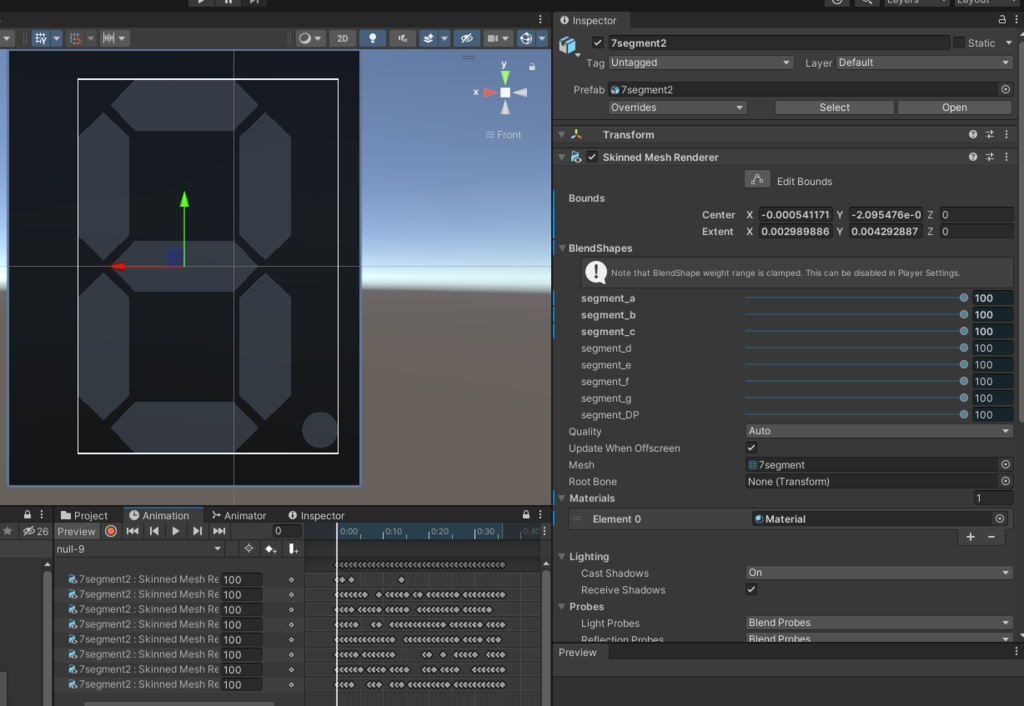The width and height of the screenshot is (1024, 706).
Task: Open Transform component help icon
Action: (973, 135)
